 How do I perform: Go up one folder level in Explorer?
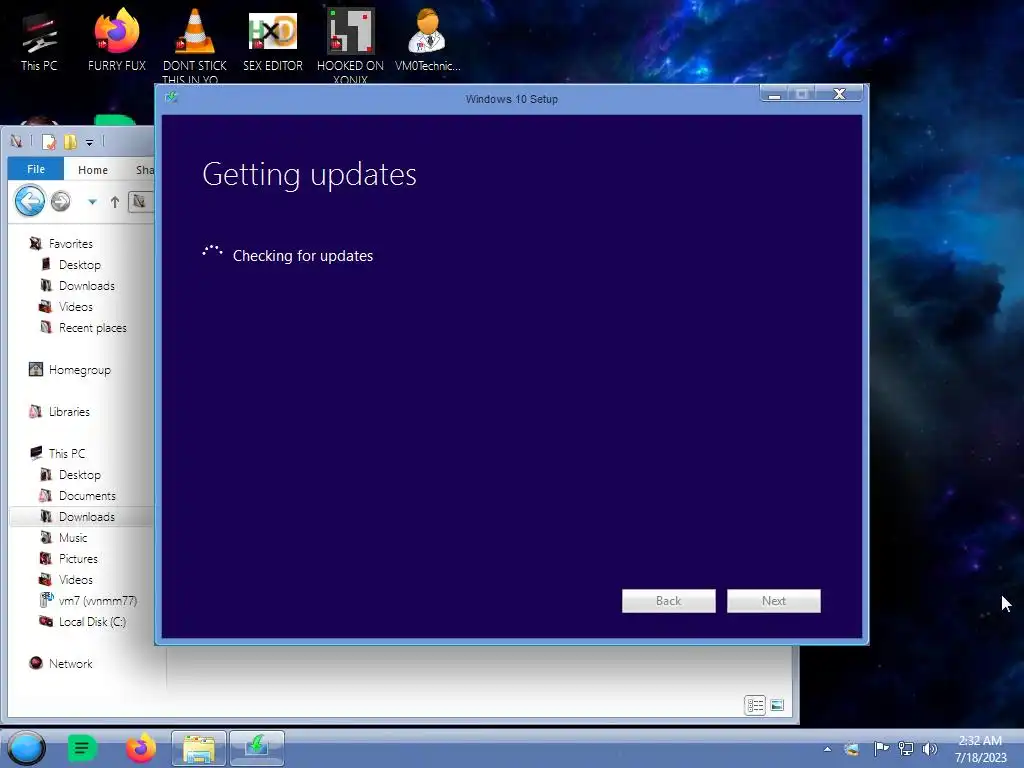[115, 202]
